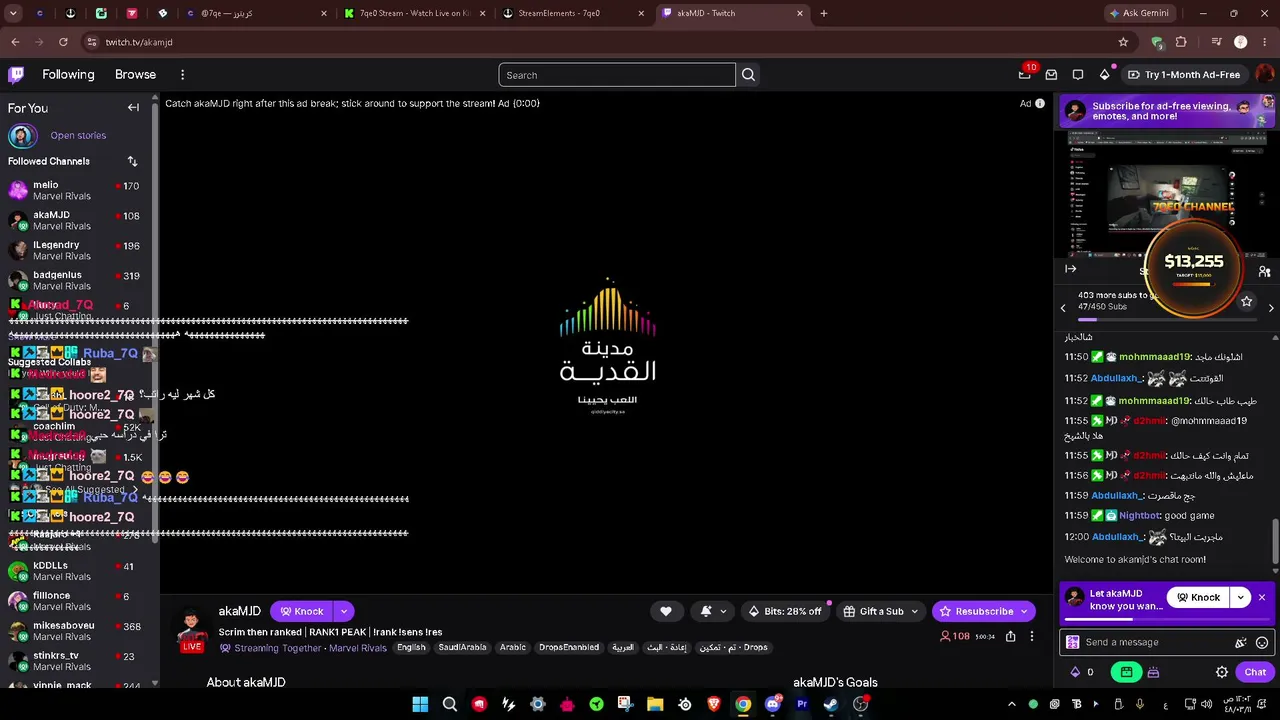Open the stream more-options menu
Image resolution: width=1280 pixels, height=720 pixels.
[x=1032, y=636]
